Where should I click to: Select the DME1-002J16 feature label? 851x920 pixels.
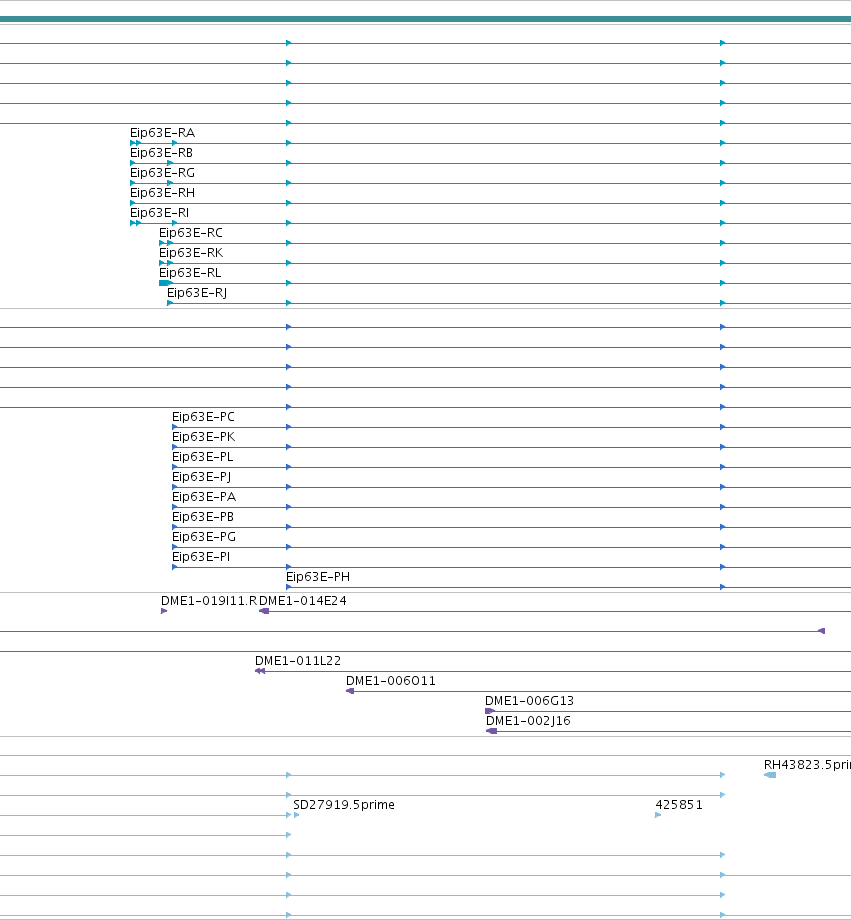pyautogui.click(x=528, y=721)
